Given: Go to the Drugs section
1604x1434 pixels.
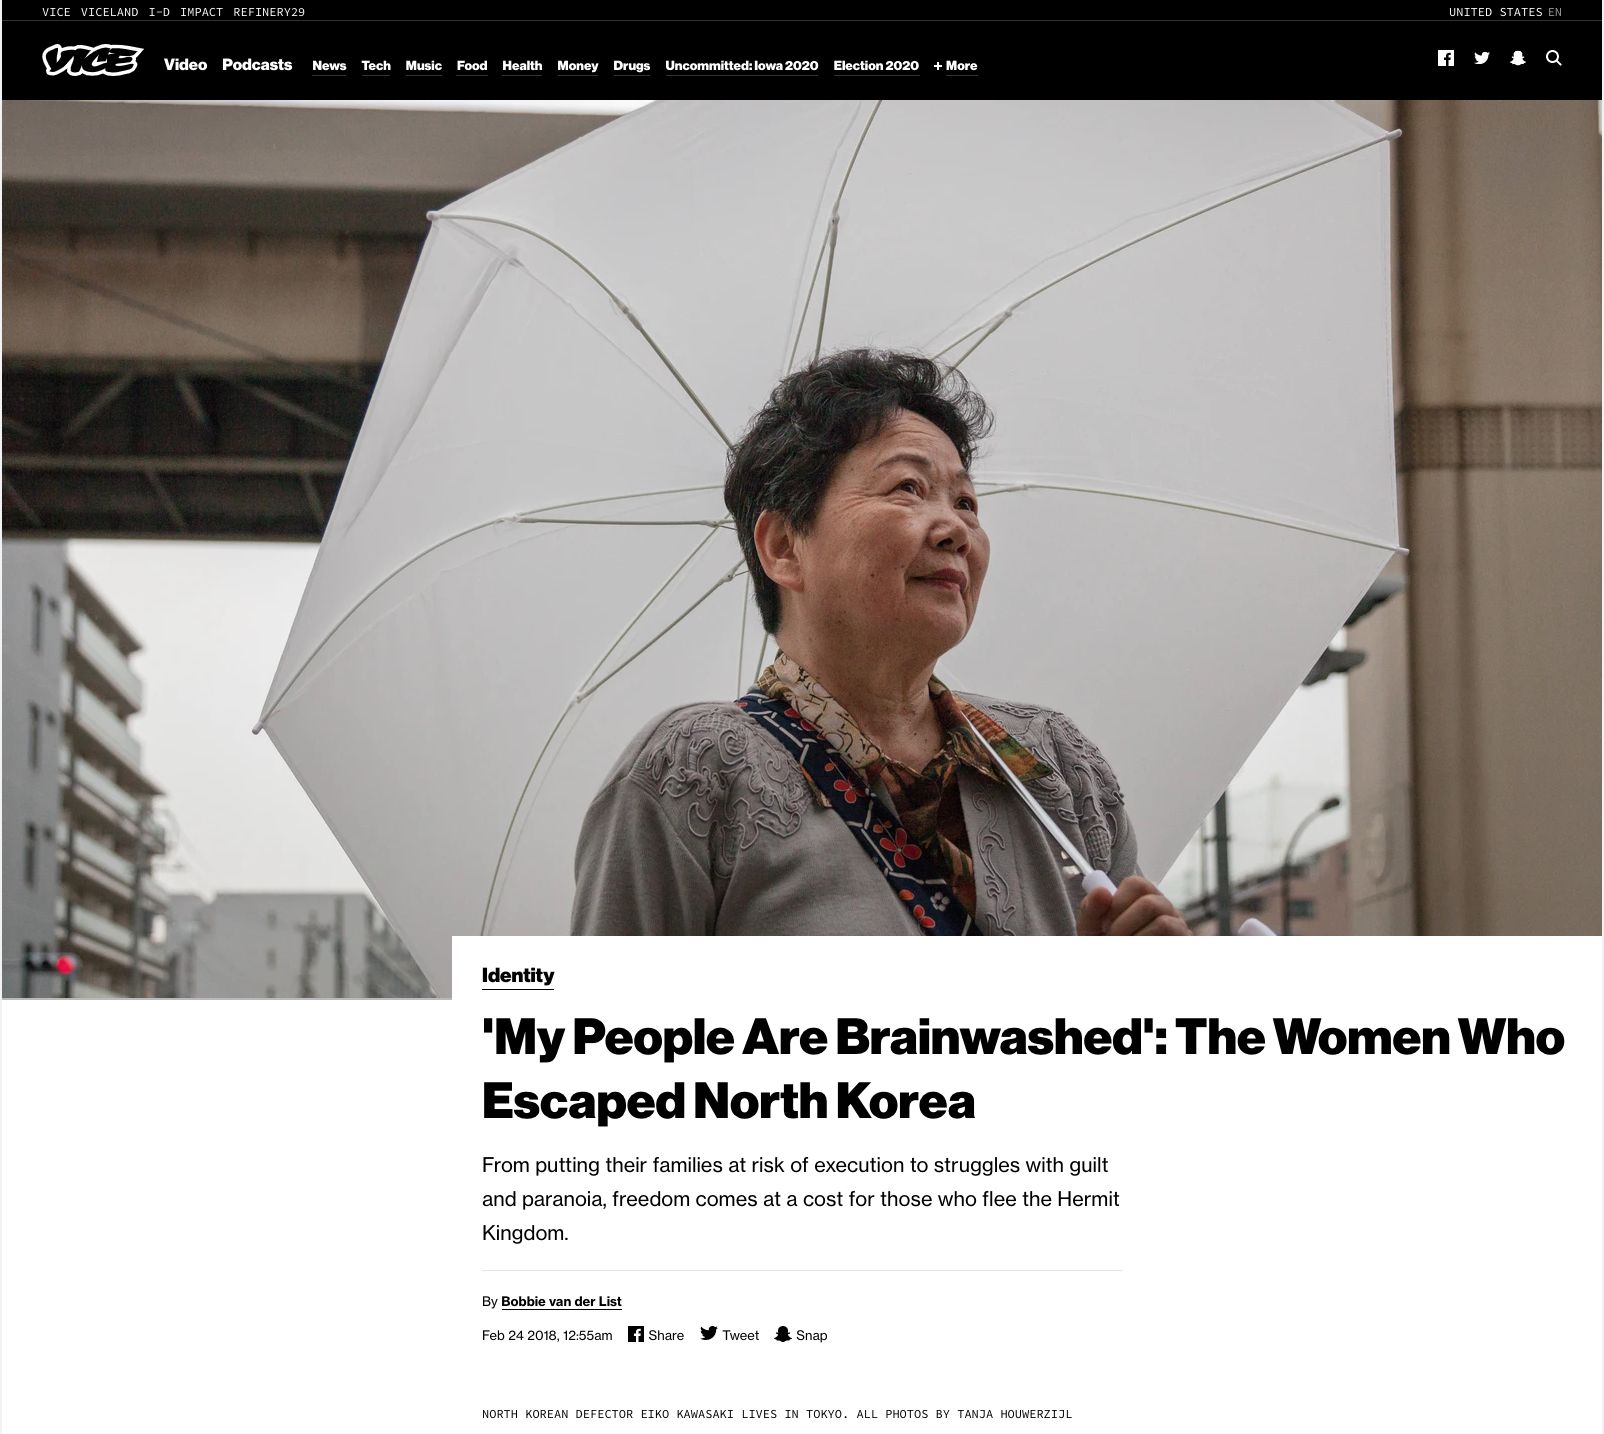Looking at the screenshot, I should coord(631,66).
